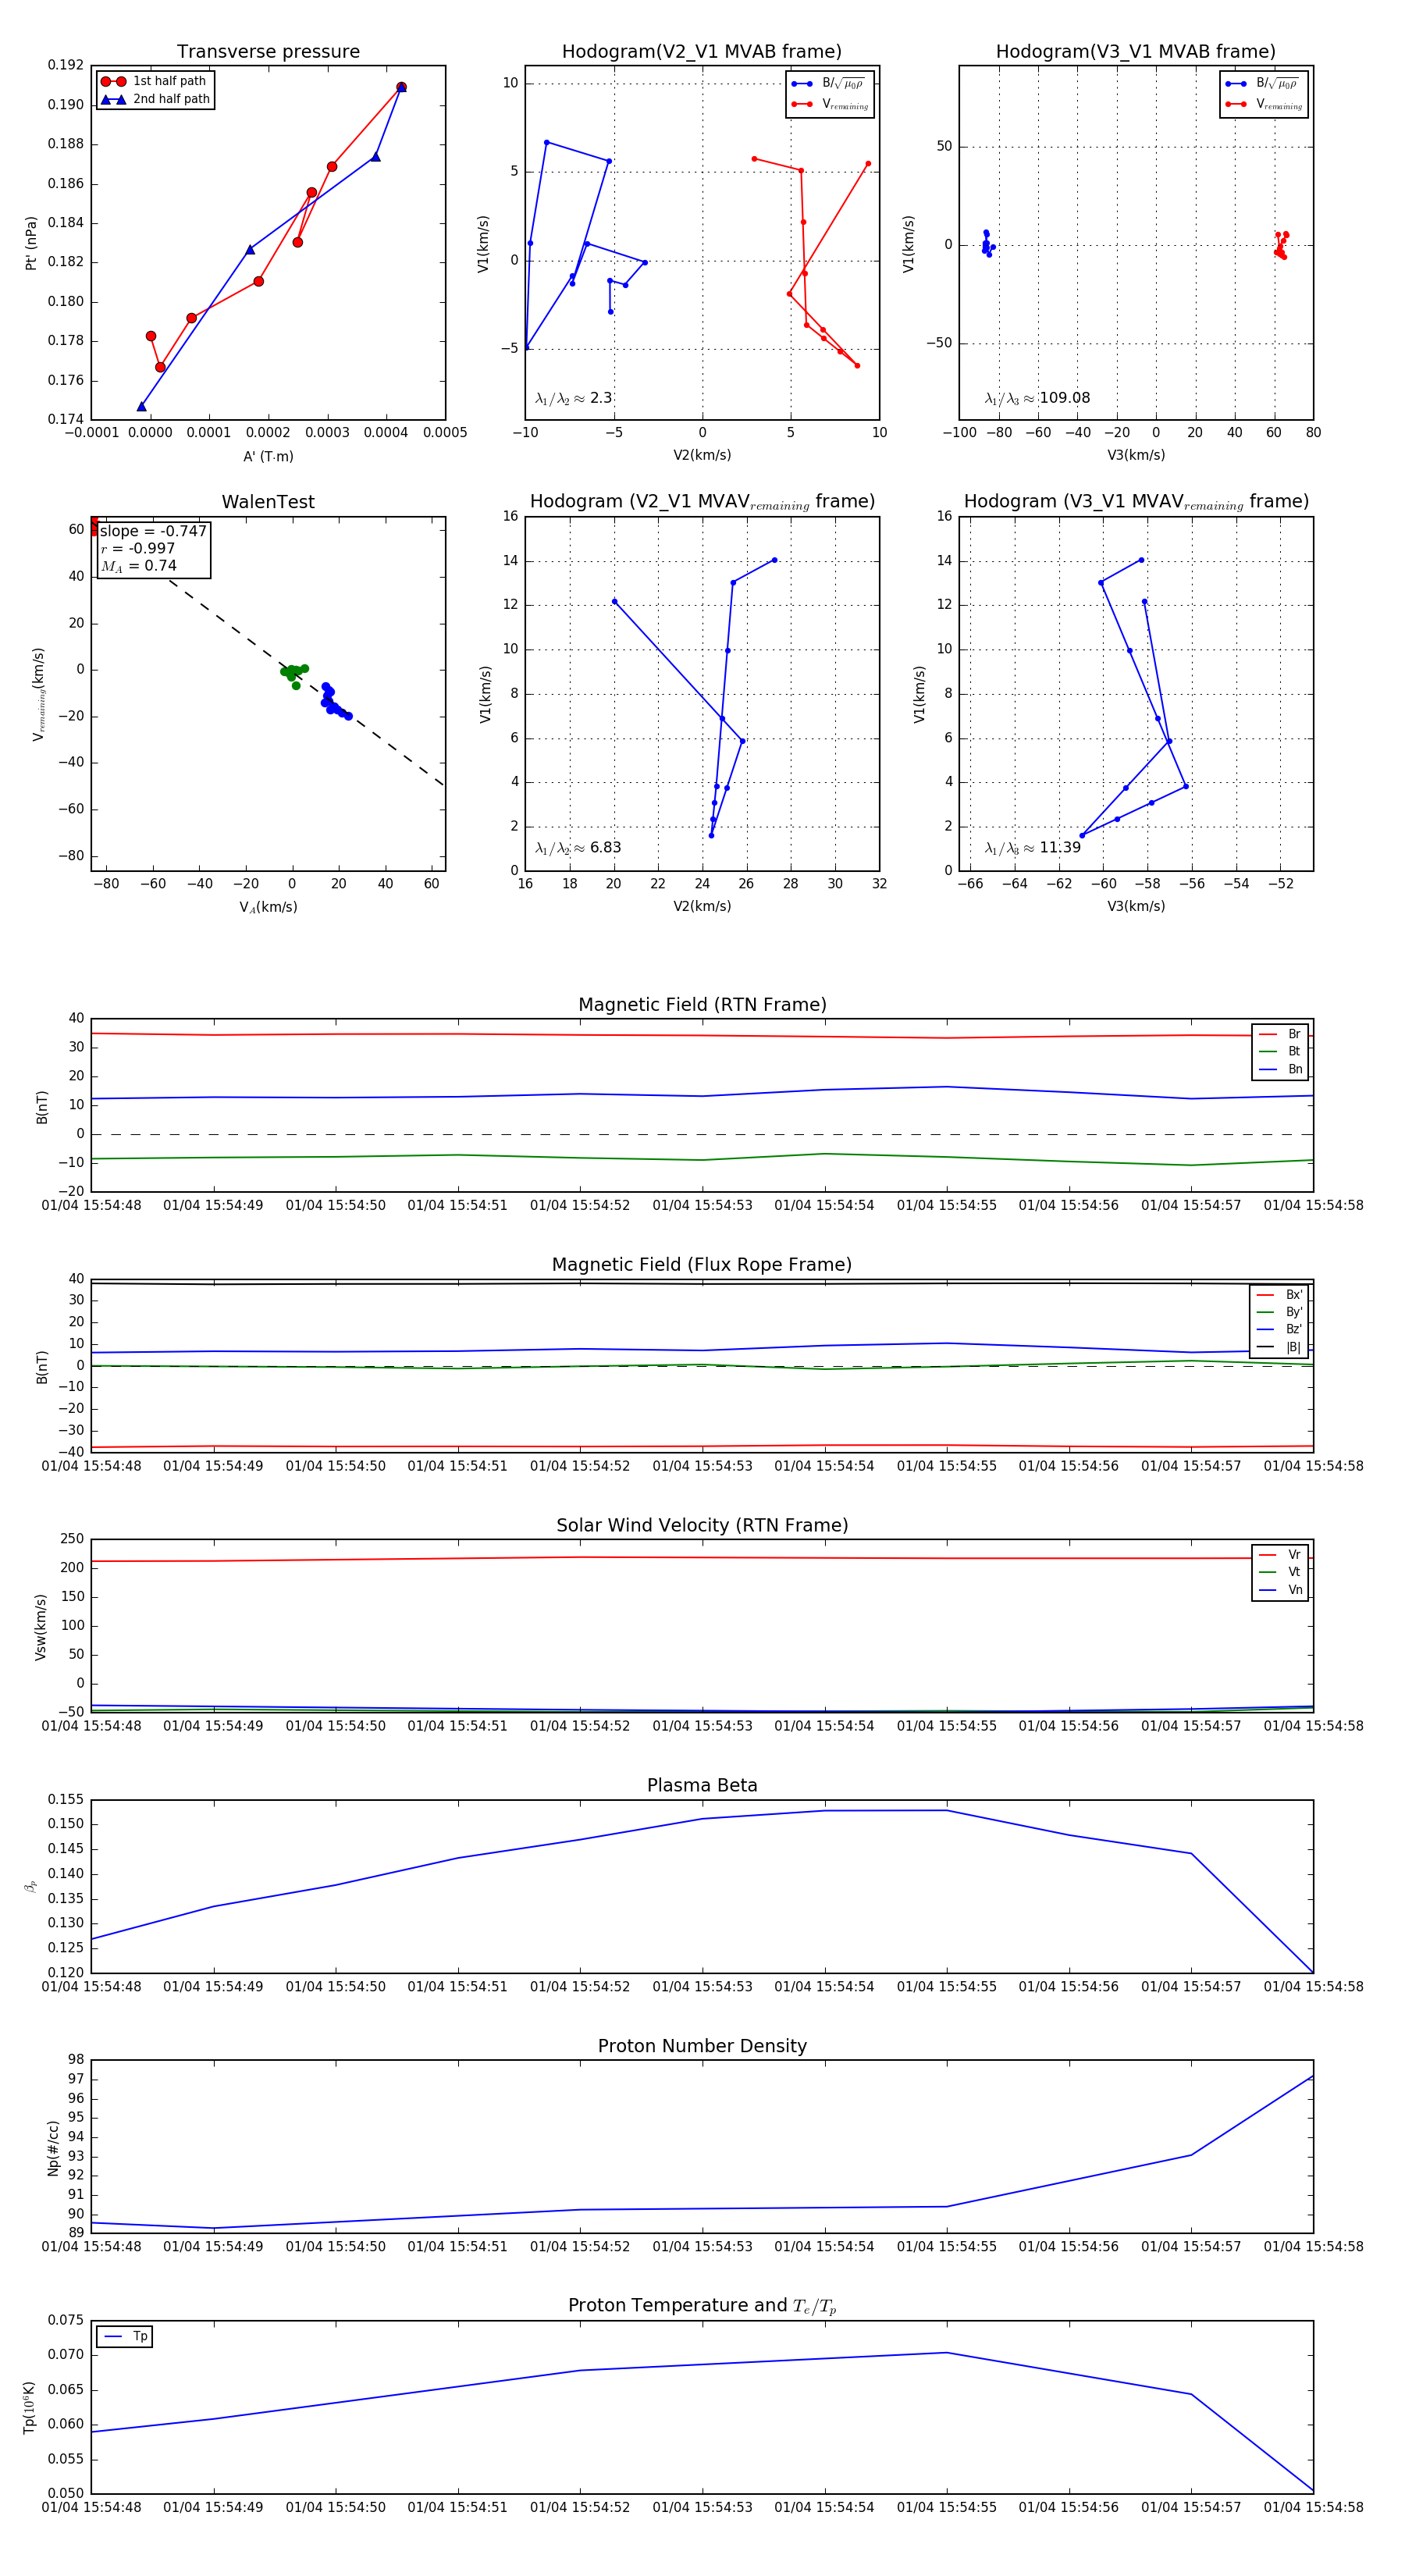Click the Plasma Beta plot title
1405x2576 pixels.
pos(702,1785)
